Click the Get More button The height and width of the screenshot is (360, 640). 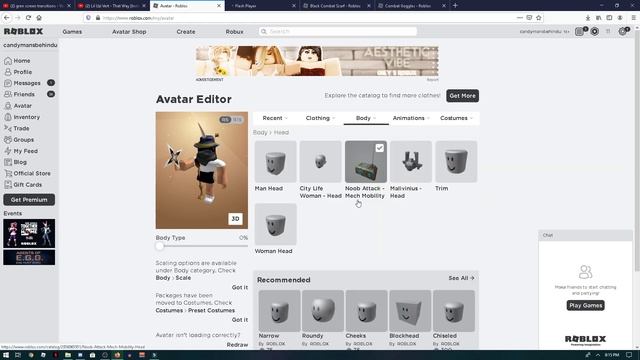462,96
